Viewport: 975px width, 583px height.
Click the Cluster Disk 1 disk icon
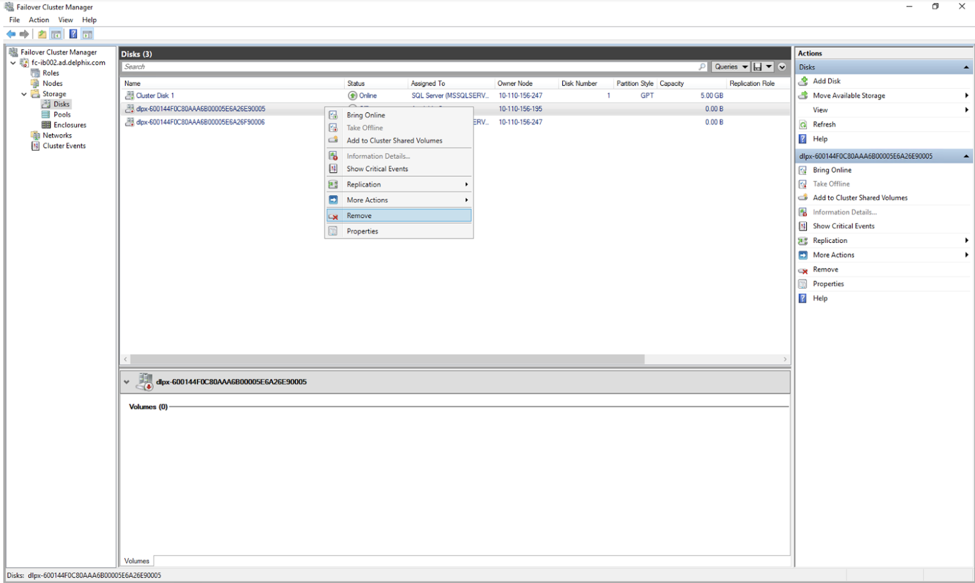pos(129,96)
